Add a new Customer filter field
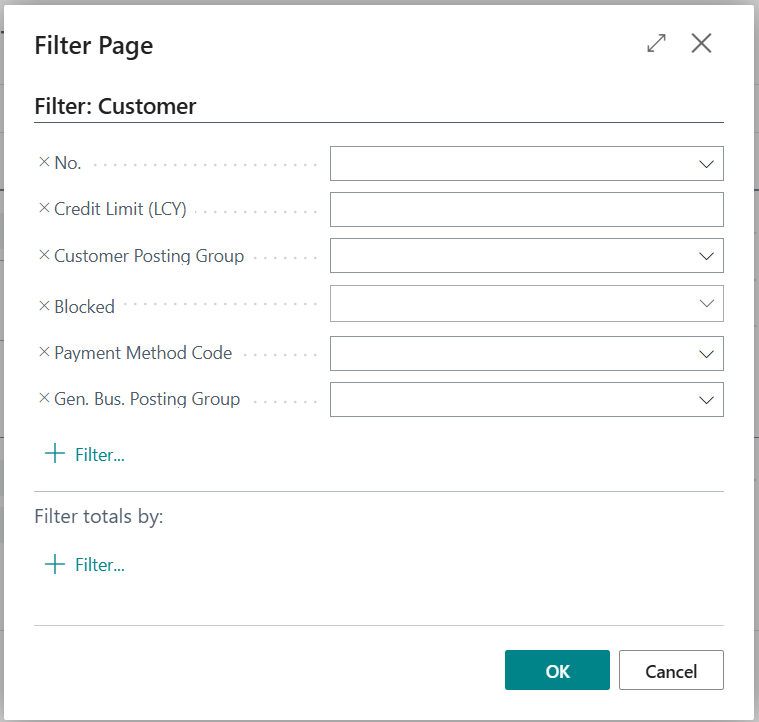This screenshot has height=722, width=759. [x=85, y=454]
